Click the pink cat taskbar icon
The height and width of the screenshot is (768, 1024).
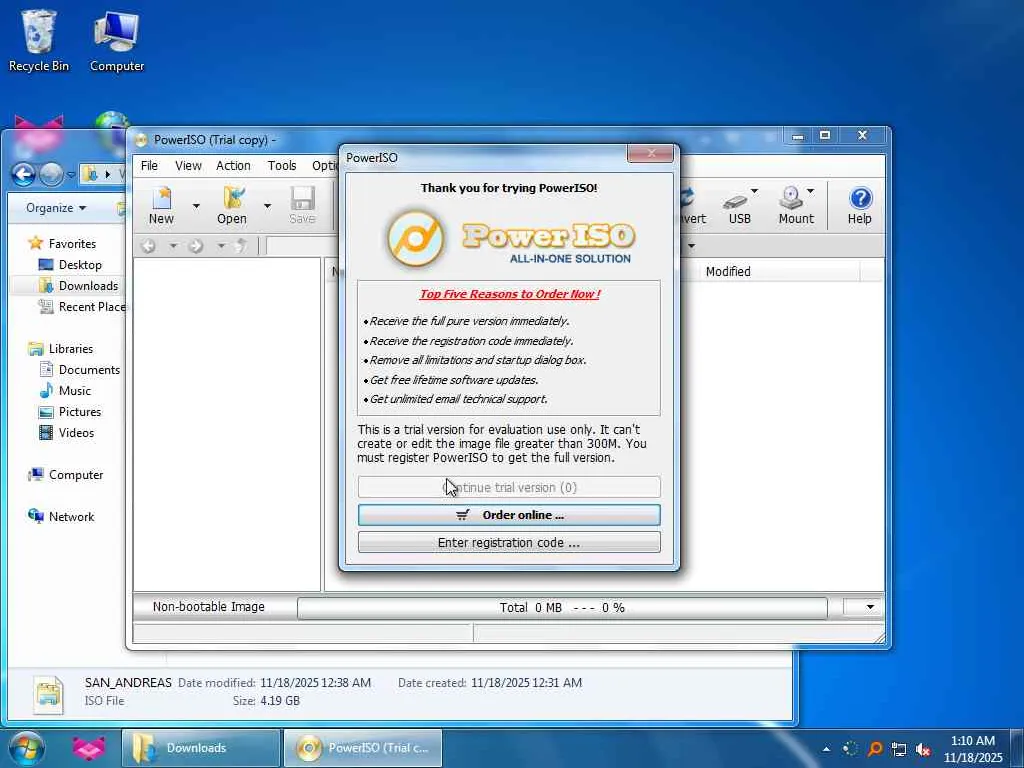point(89,748)
